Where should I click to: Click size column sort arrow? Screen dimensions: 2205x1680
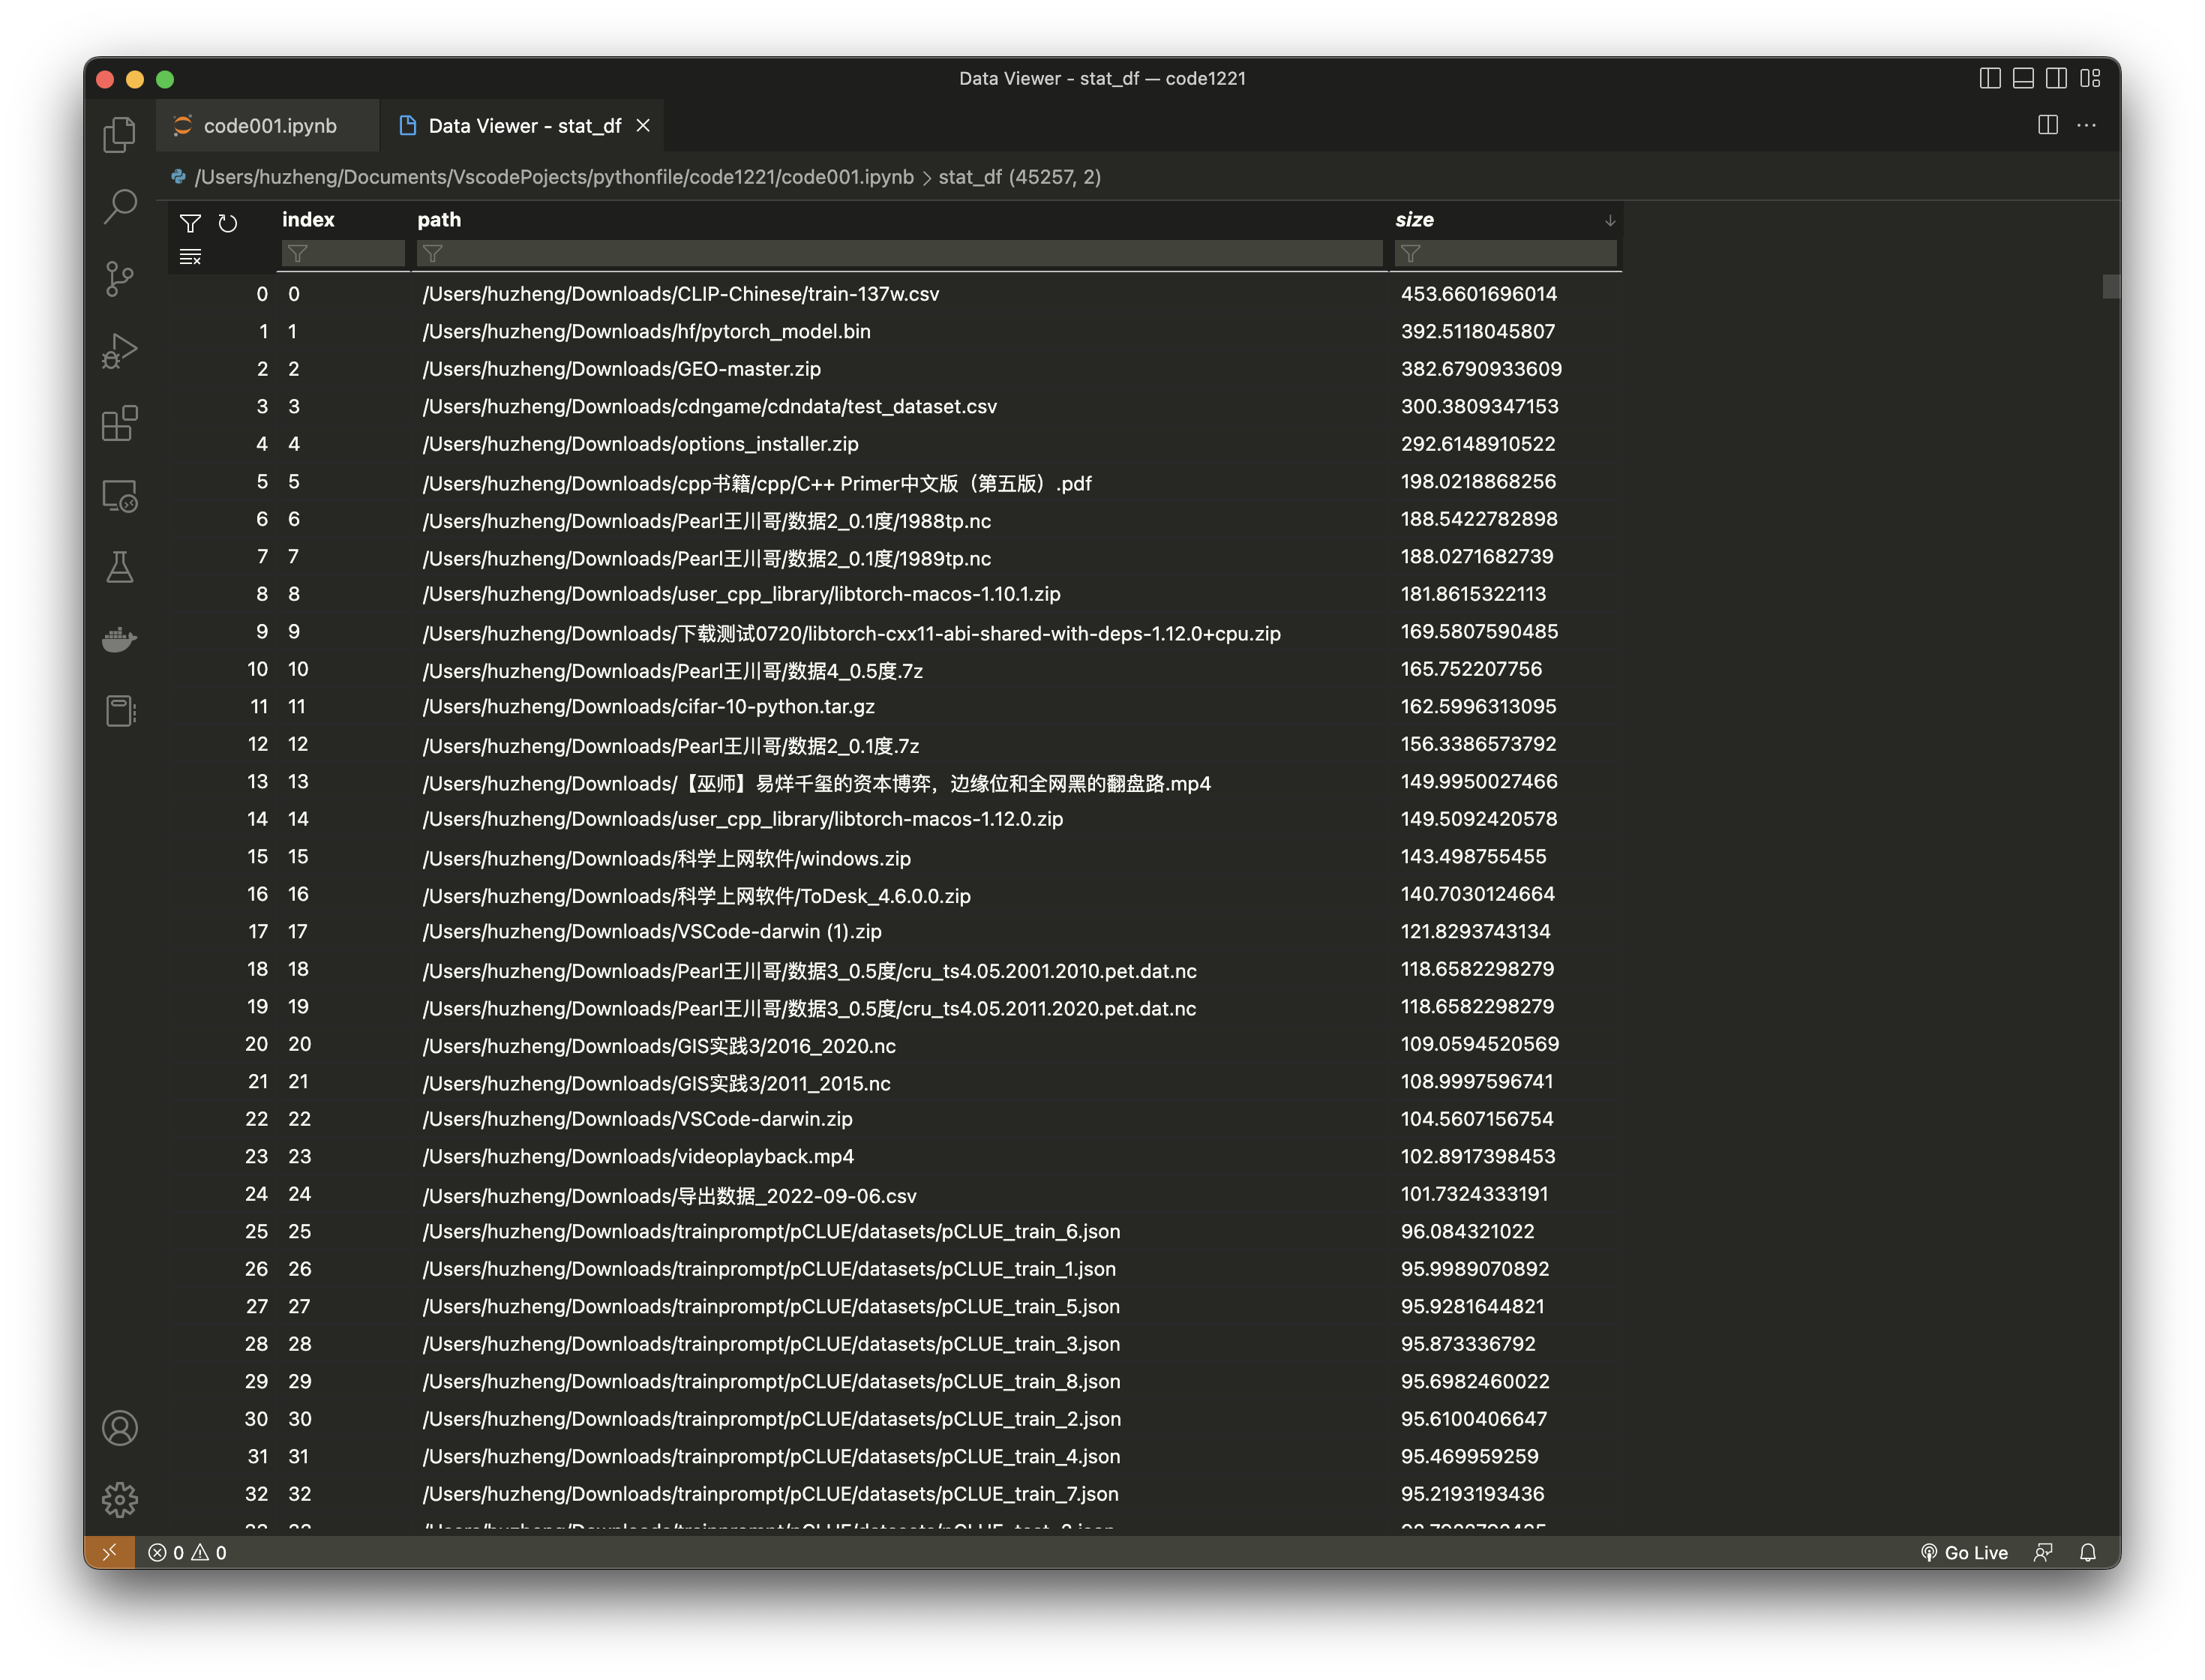click(x=1609, y=220)
